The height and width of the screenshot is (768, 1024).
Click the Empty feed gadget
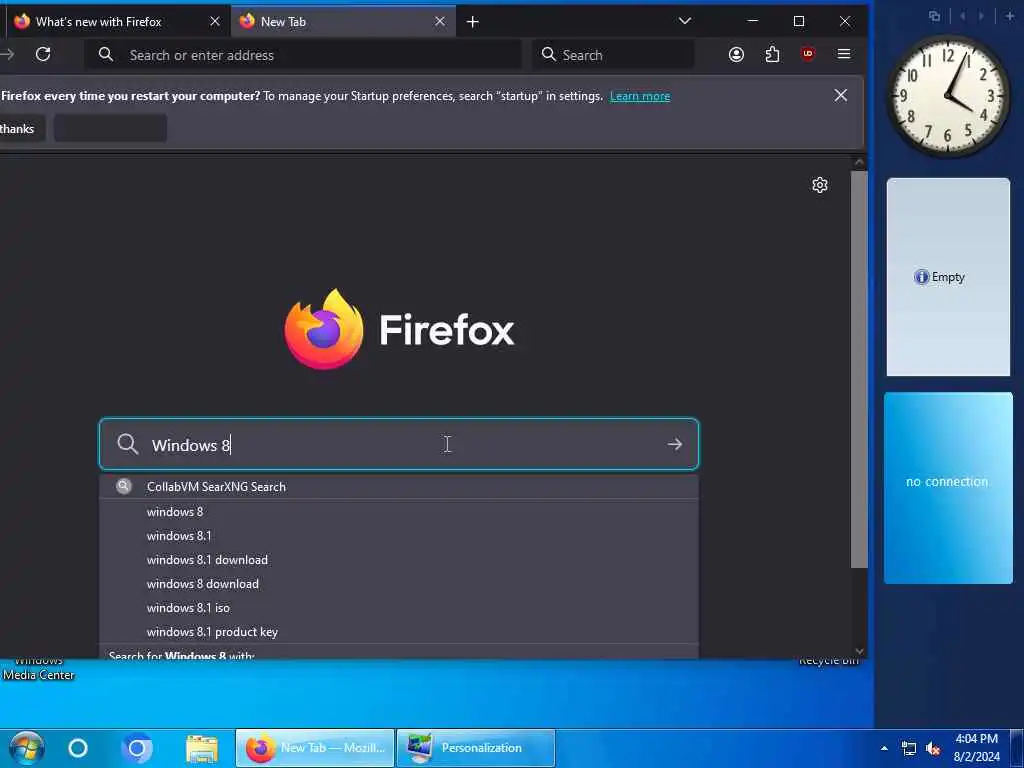[948, 277]
